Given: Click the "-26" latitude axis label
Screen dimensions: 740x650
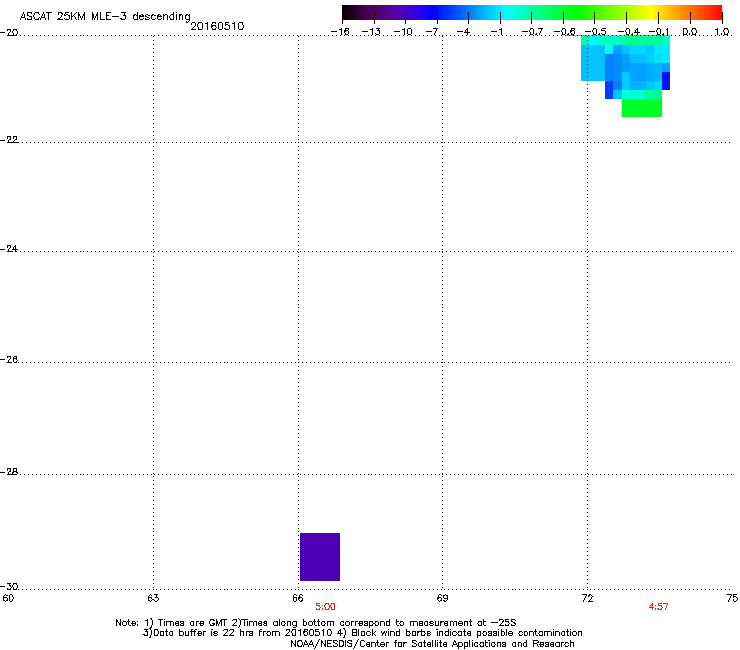Looking at the screenshot, I should (x=9, y=360).
